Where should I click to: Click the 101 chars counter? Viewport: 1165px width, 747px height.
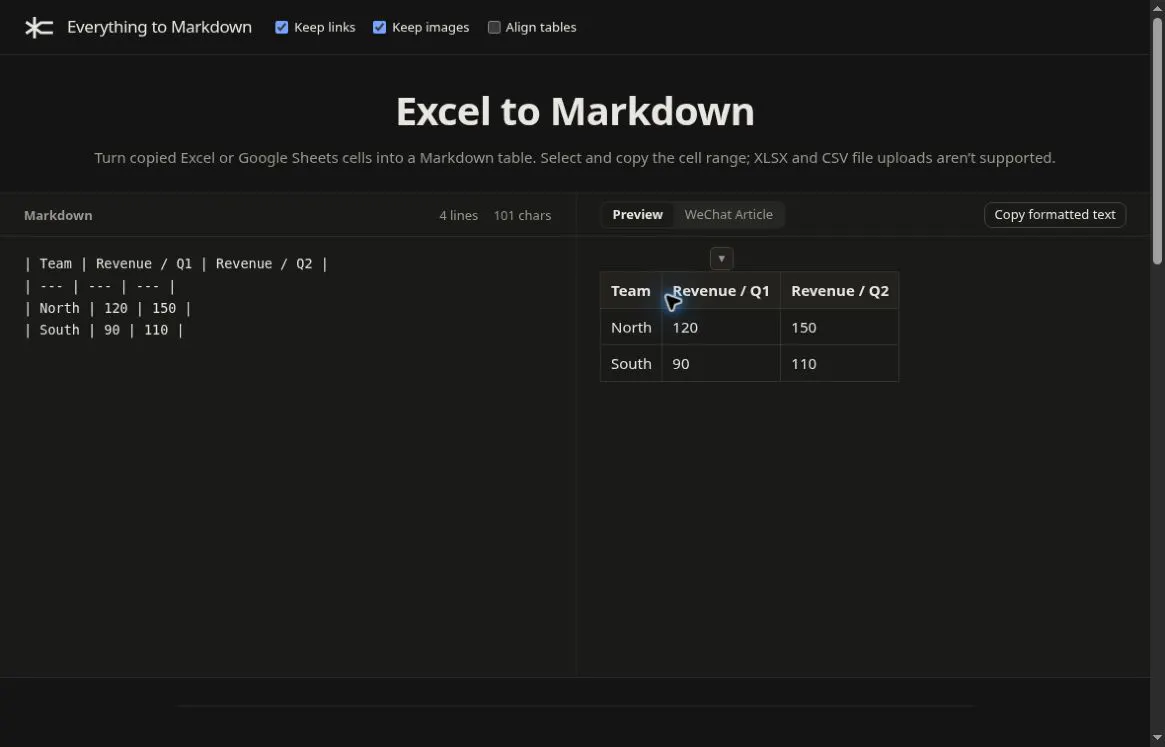tap(522, 216)
